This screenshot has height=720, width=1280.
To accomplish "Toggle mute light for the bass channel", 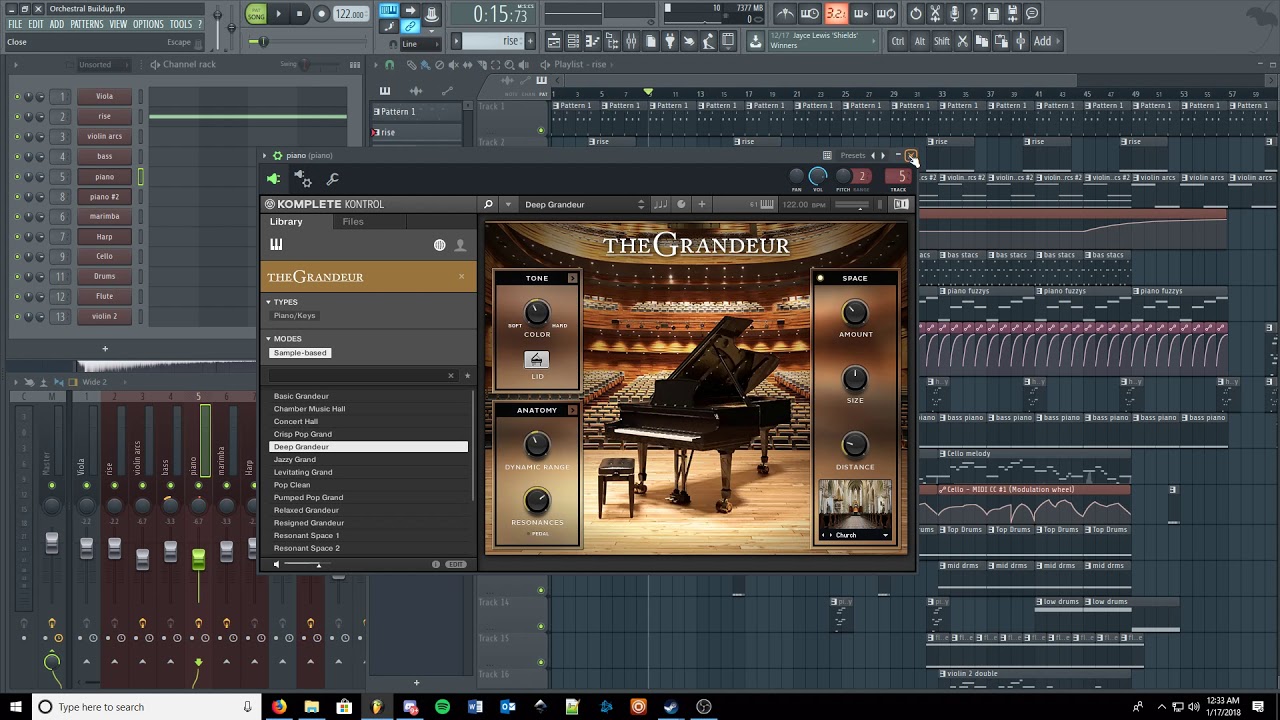I will [16, 156].
